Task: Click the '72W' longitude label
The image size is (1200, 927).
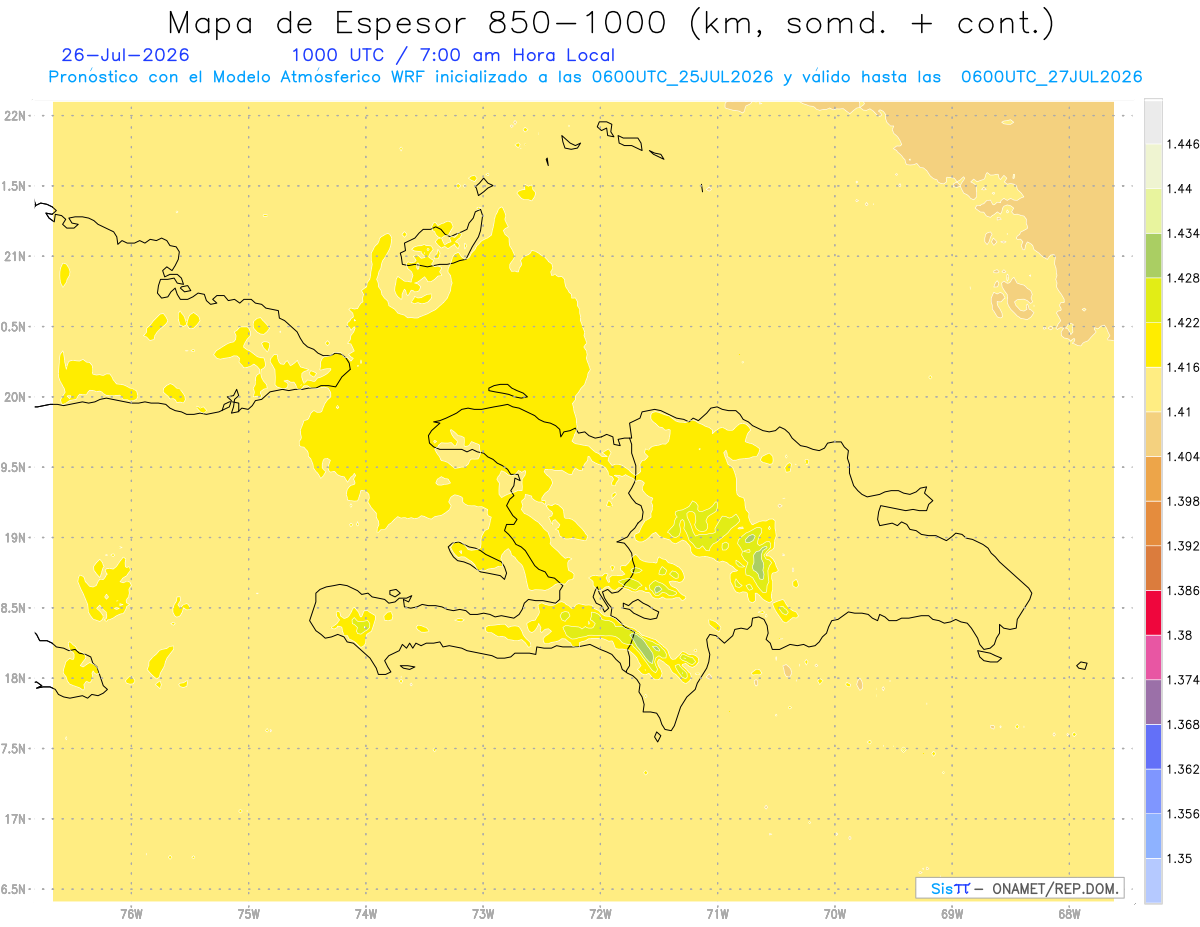Action: coord(600,915)
